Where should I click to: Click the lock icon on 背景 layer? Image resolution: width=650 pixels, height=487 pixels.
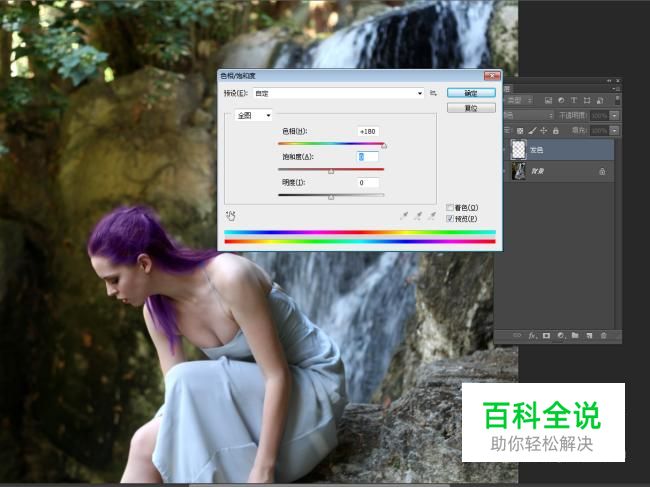(602, 171)
